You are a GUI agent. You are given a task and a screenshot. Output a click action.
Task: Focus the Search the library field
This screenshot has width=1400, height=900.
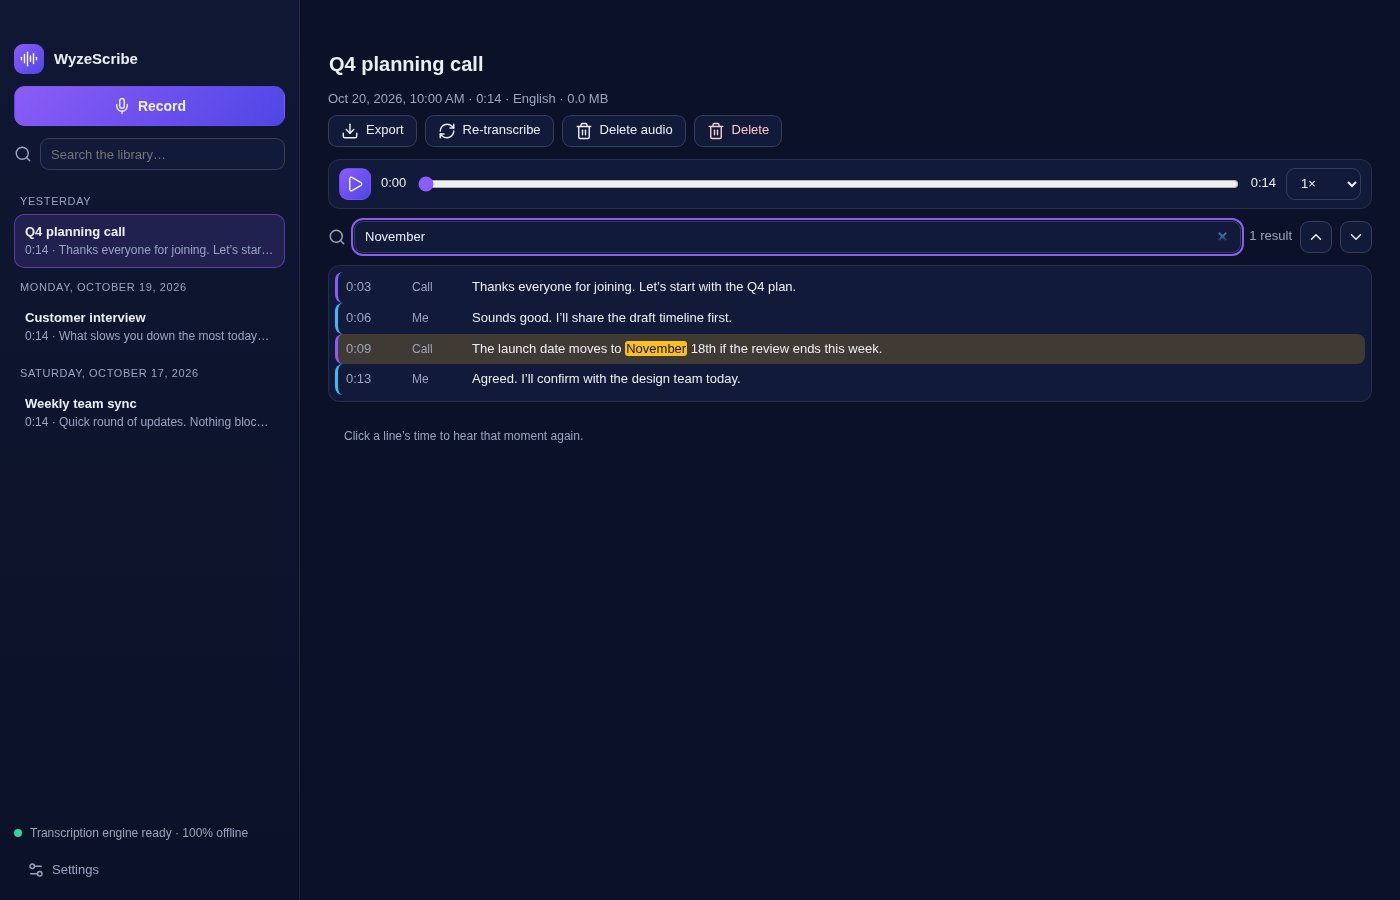pyautogui.click(x=162, y=154)
